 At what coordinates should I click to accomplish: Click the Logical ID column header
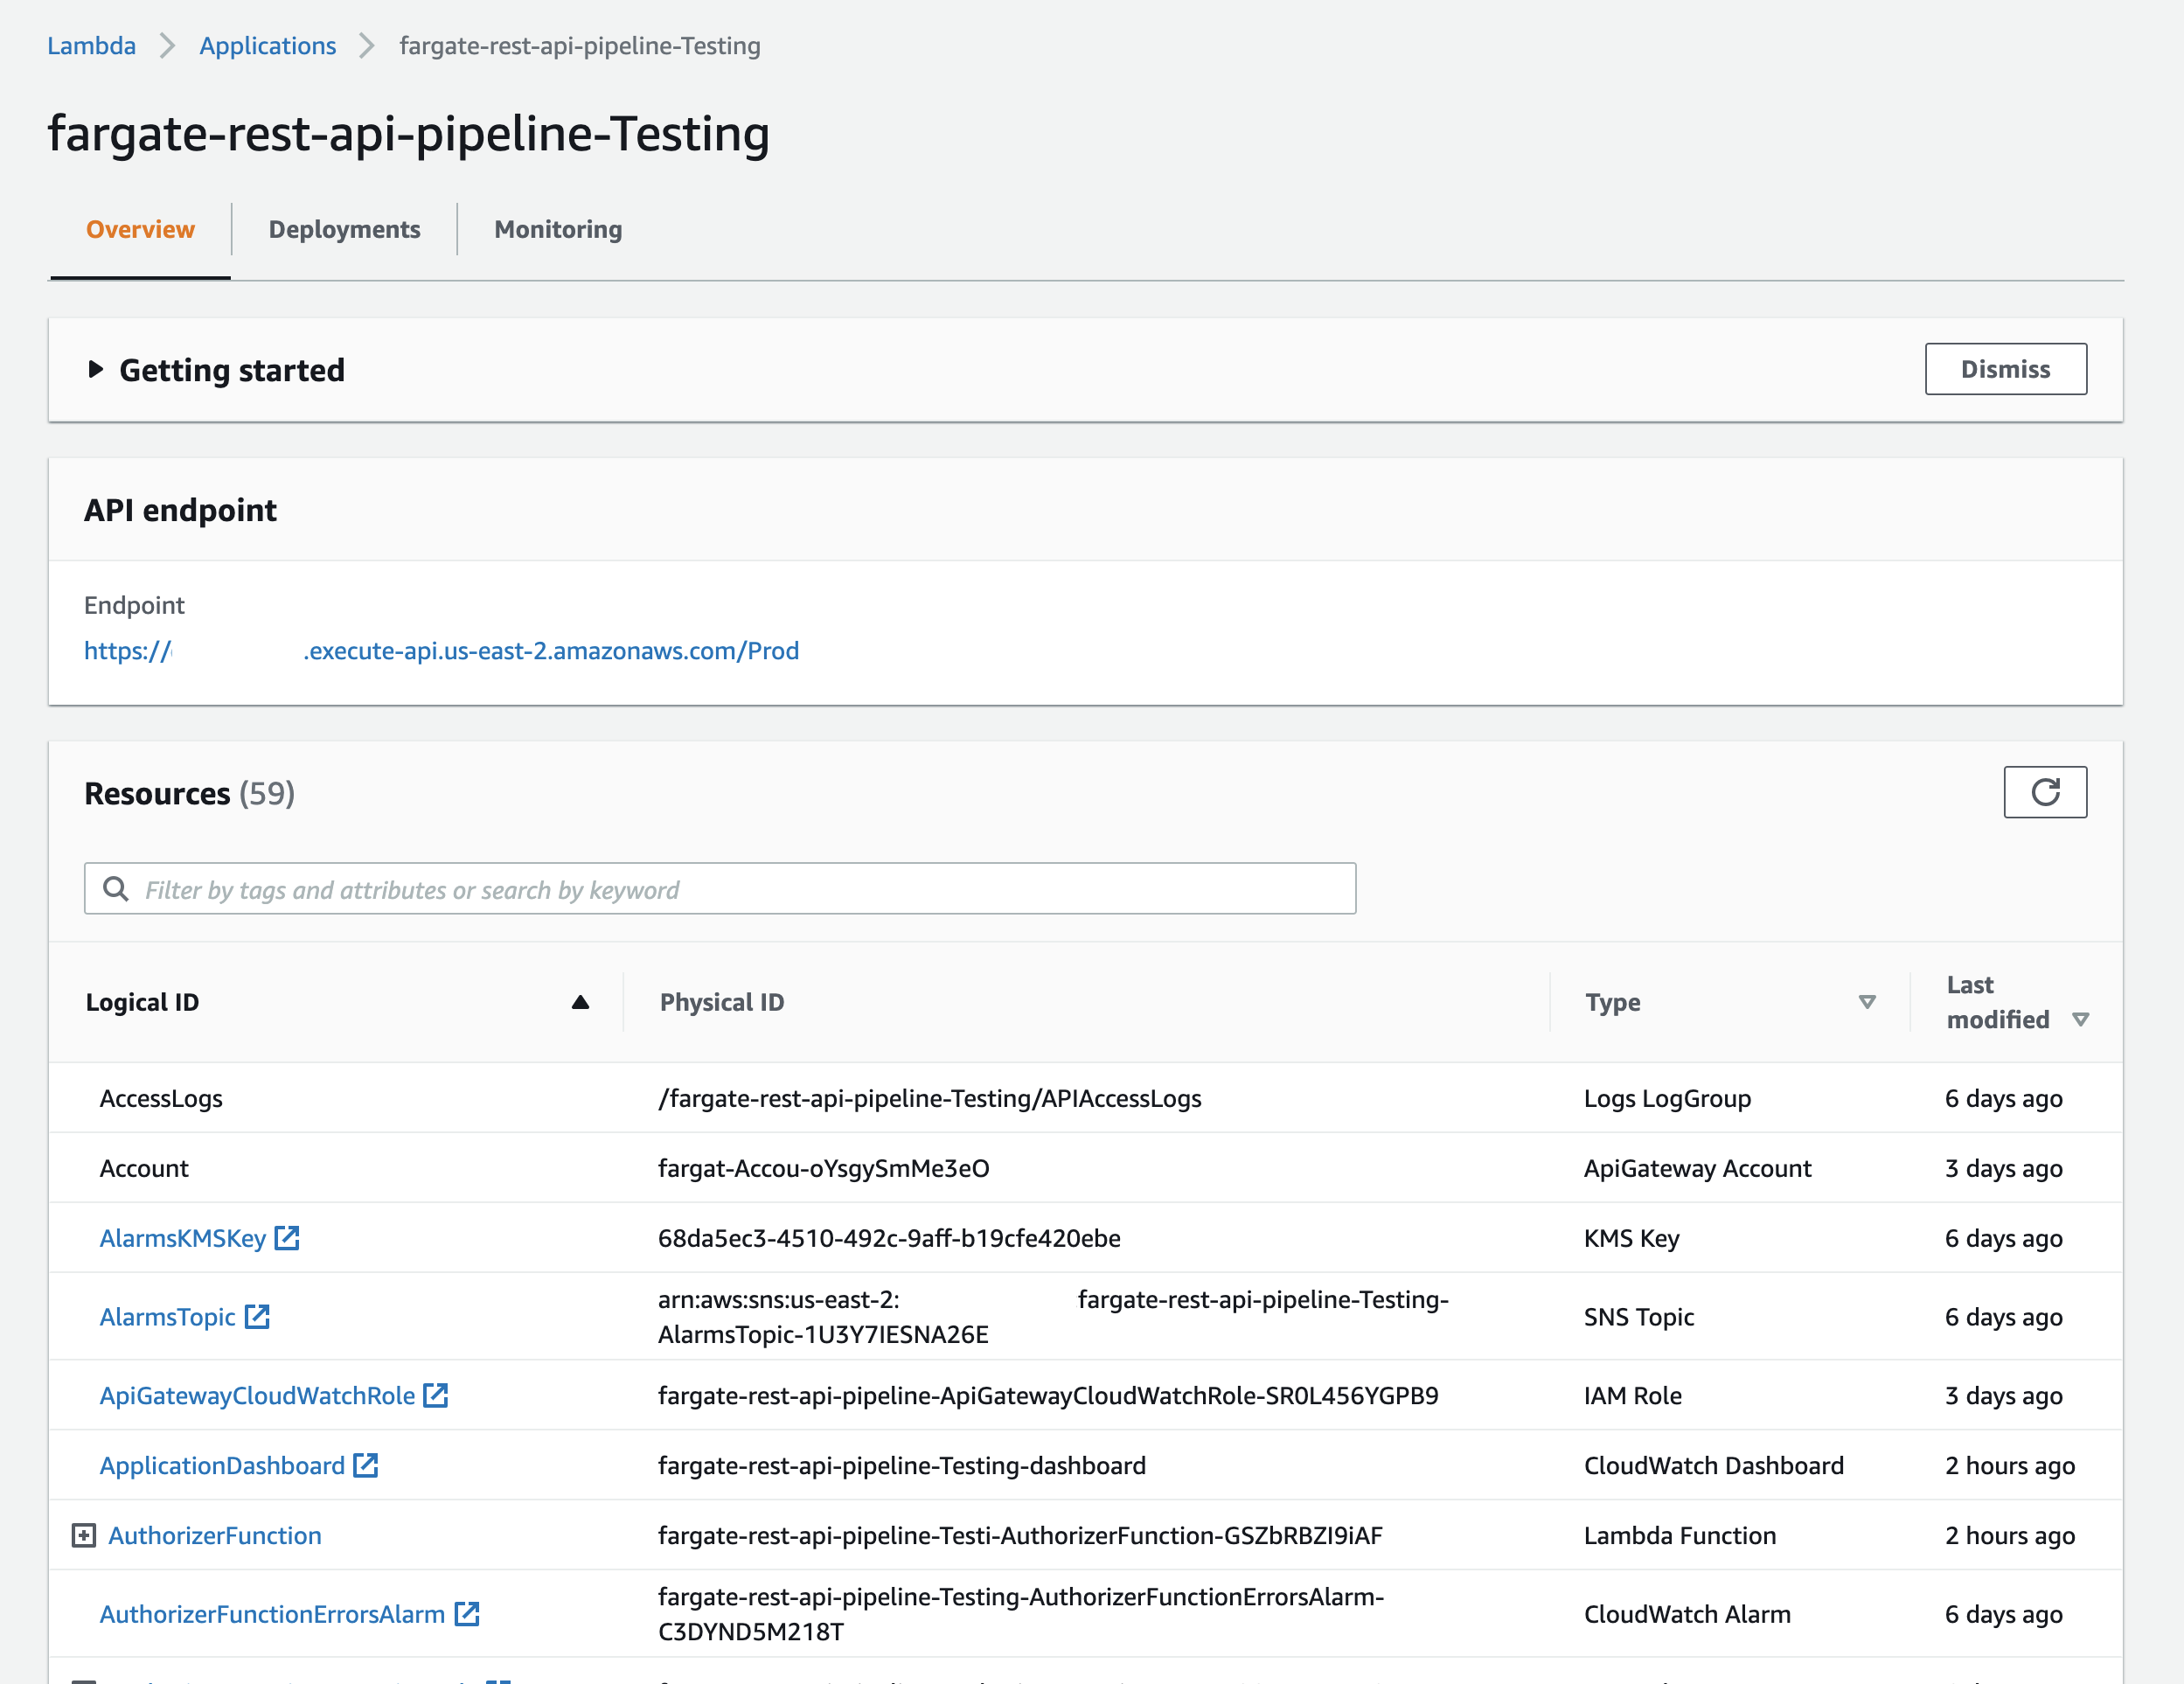142,1002
